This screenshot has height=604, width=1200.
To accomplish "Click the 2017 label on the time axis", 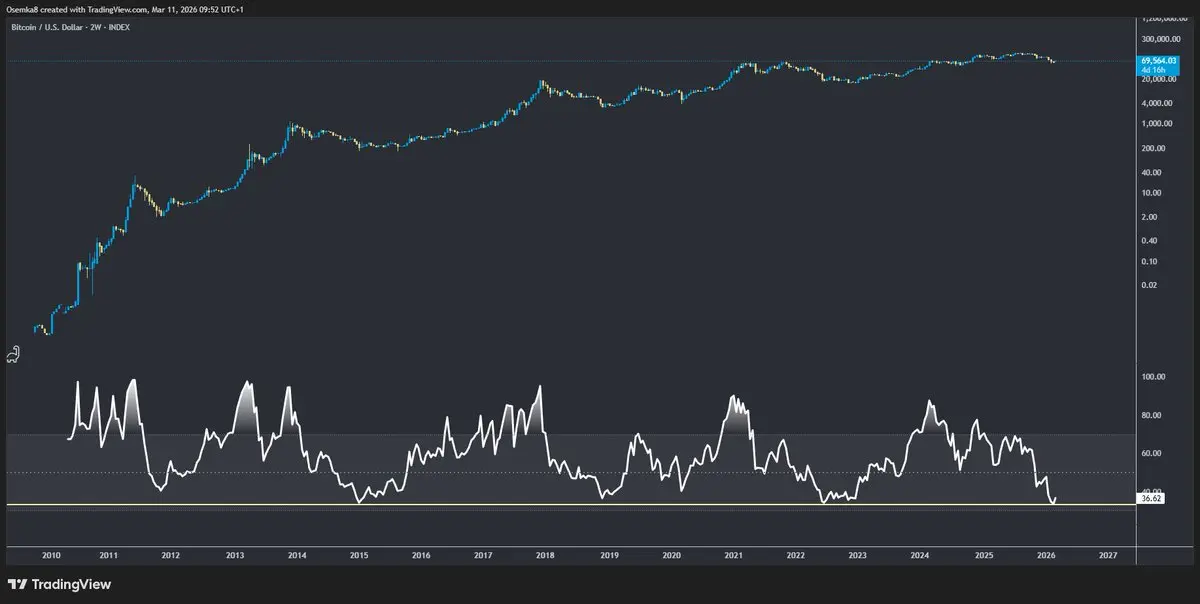I will (483, 554).
